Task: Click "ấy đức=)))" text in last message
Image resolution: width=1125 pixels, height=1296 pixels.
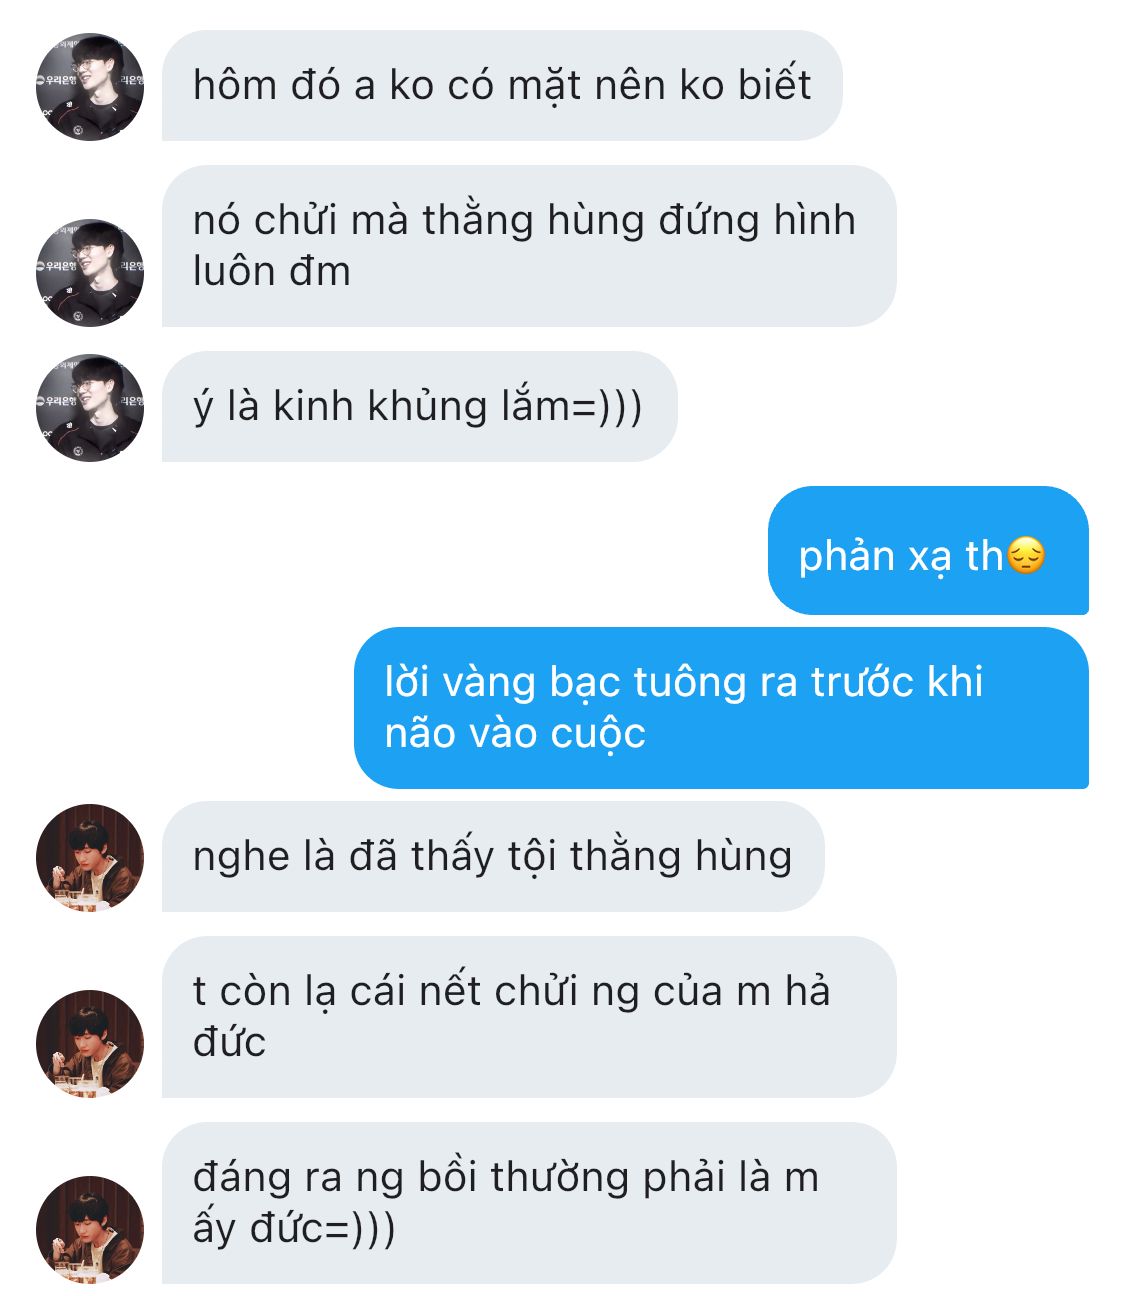Action: [x=294, y=1228]
